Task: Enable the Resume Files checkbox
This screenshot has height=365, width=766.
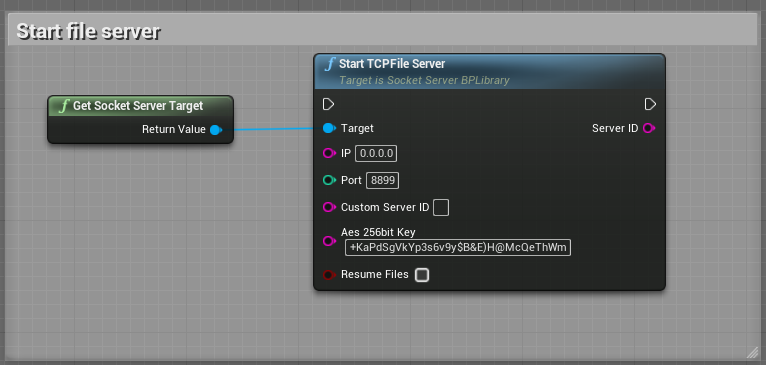Action: [422, 275]
